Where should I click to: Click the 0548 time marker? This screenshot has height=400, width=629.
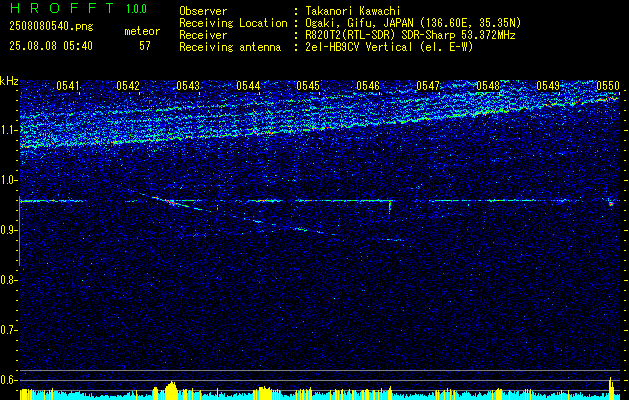pos(488,85)
